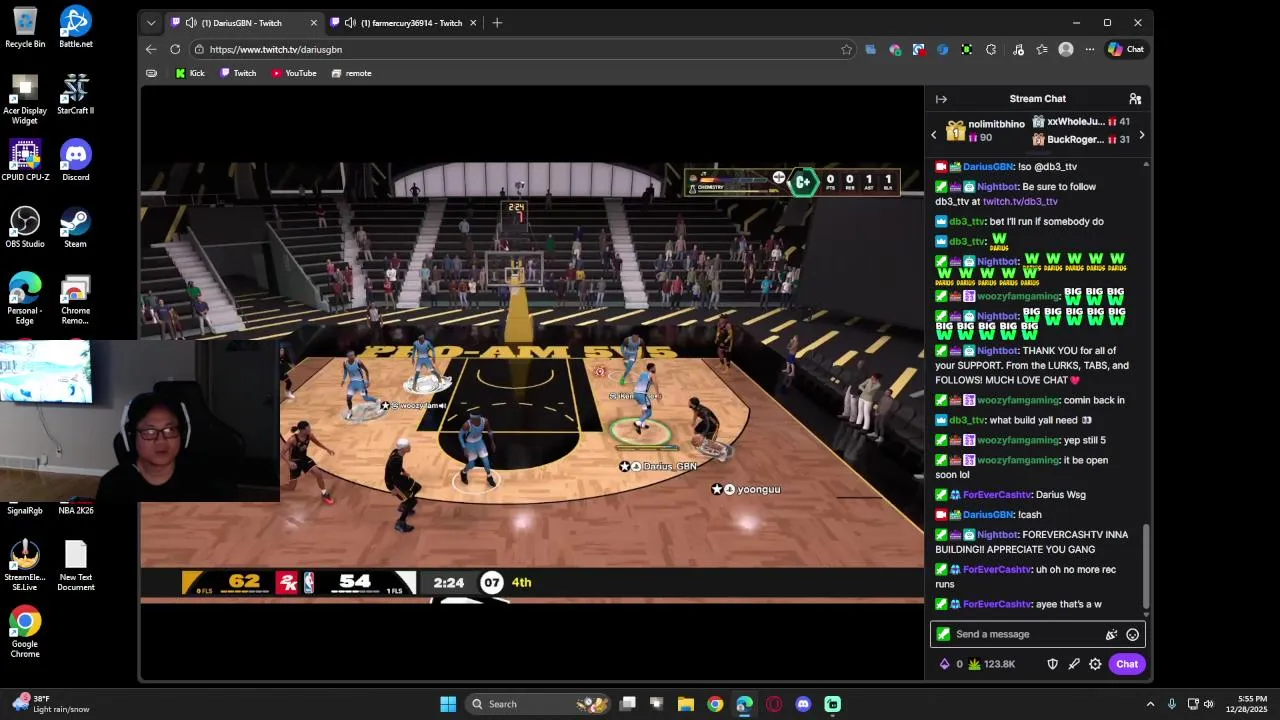The image size is (1280, 720).
Task: Select the Steam desktop icon
Action: pos(76,228)
